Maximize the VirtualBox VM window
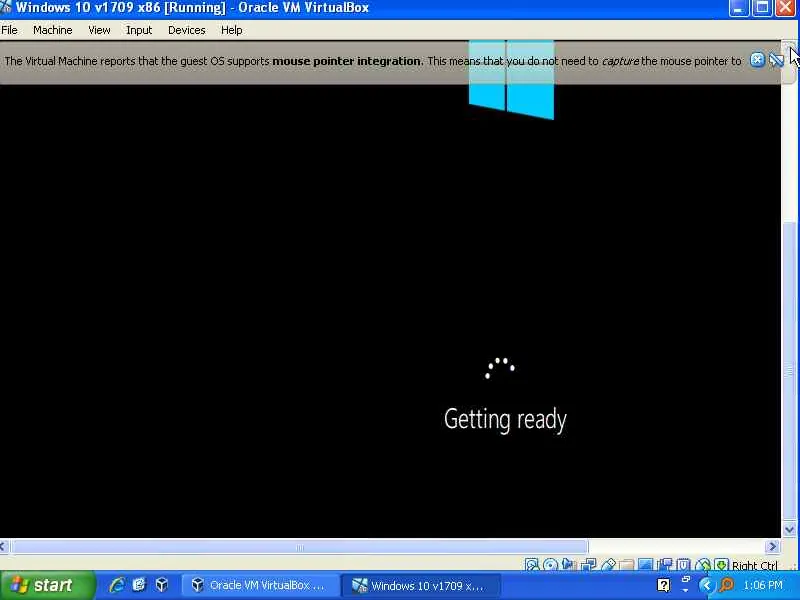This screenshot has width=800, height=600. [x=762, y=8]
